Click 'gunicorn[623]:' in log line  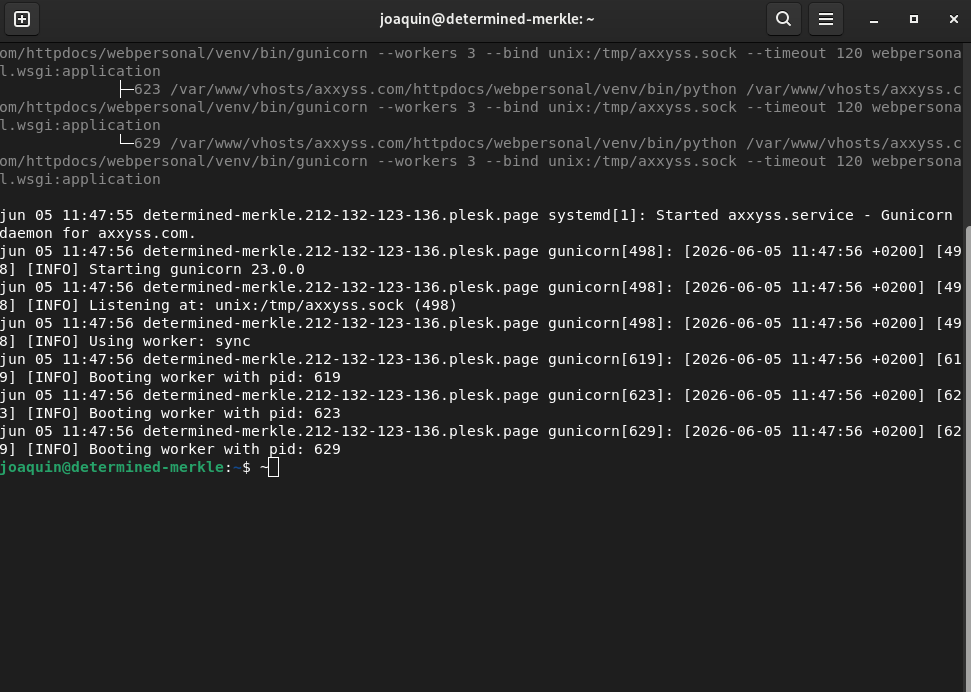(611, 395)
